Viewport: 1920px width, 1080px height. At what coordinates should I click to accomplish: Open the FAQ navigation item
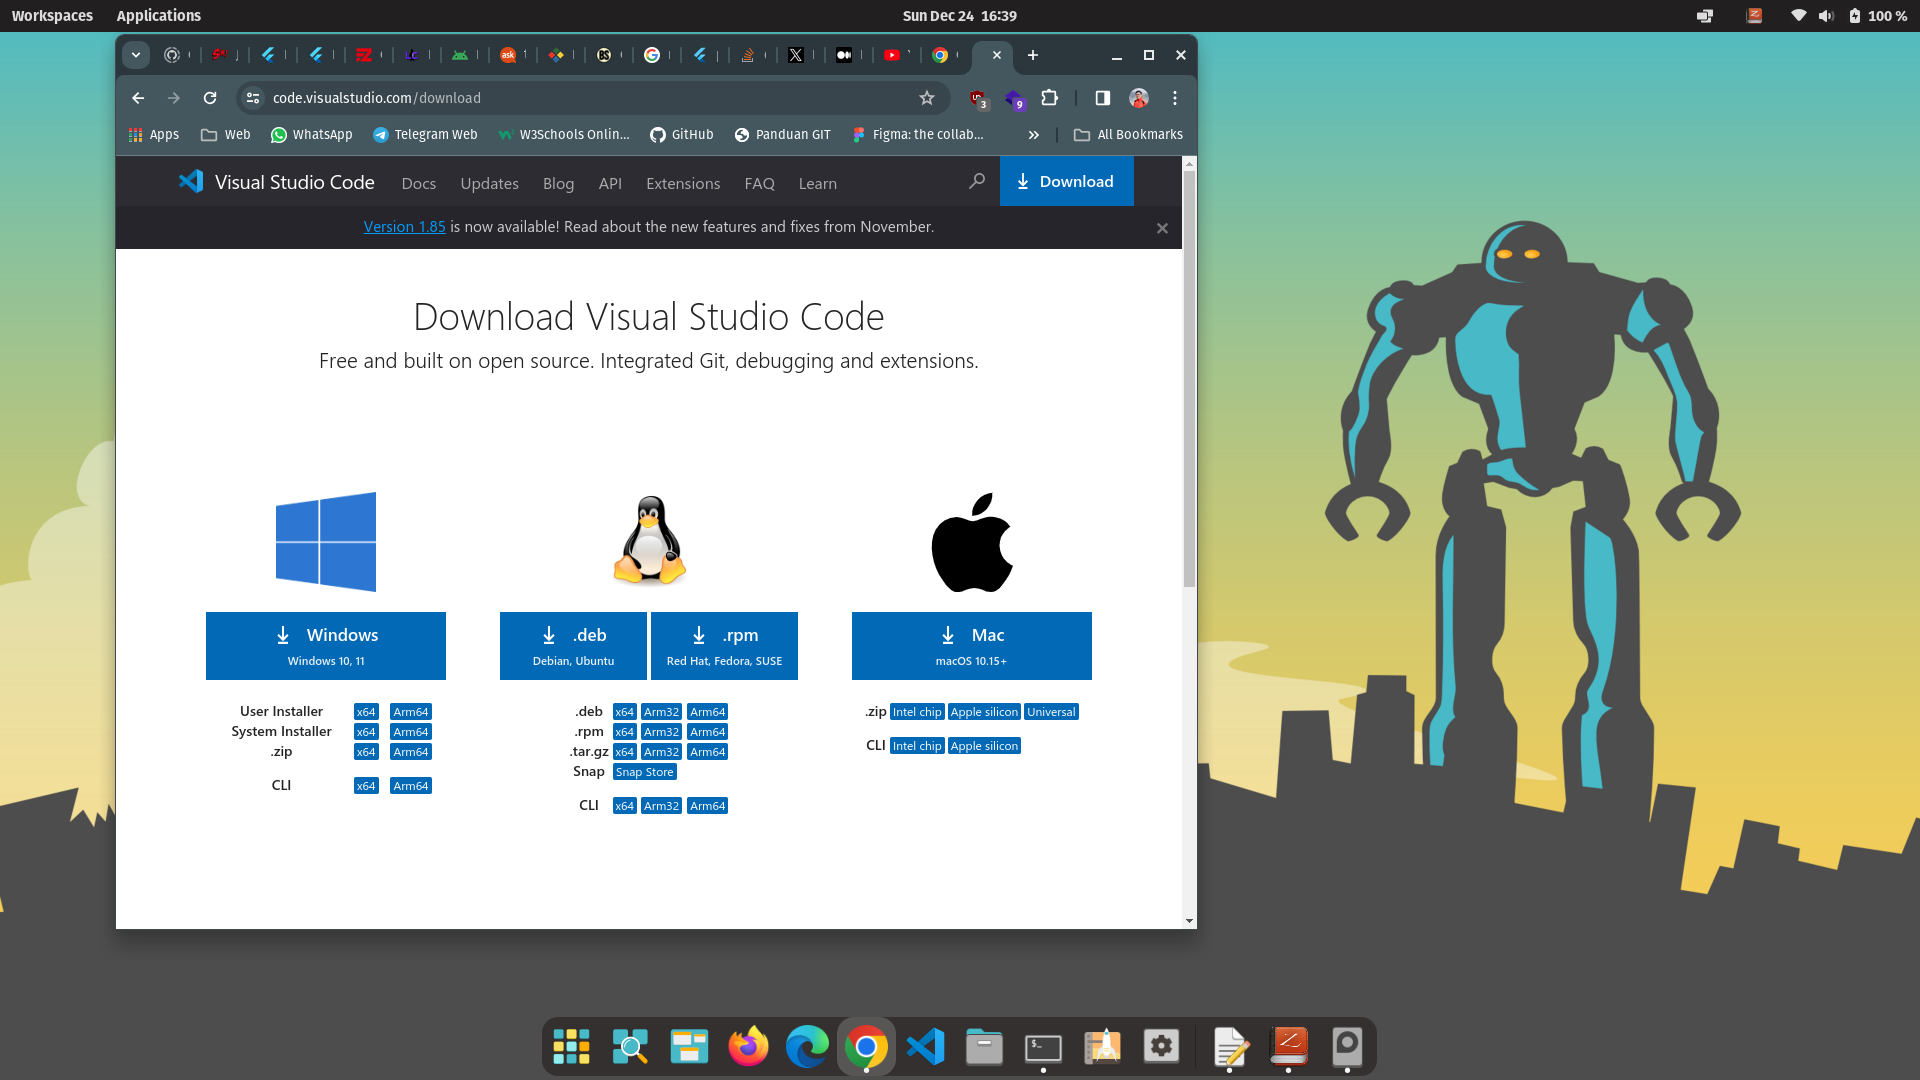click(x=759, y=183)
